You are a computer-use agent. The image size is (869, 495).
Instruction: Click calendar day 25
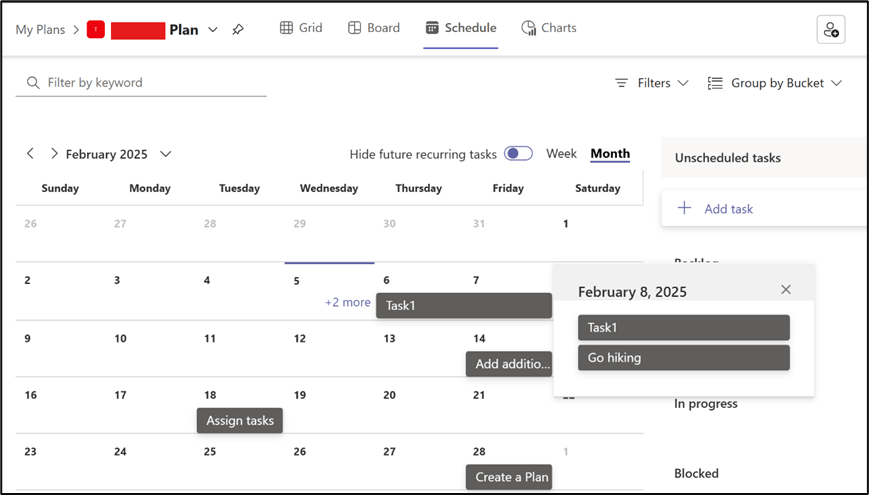click(210, 451)
